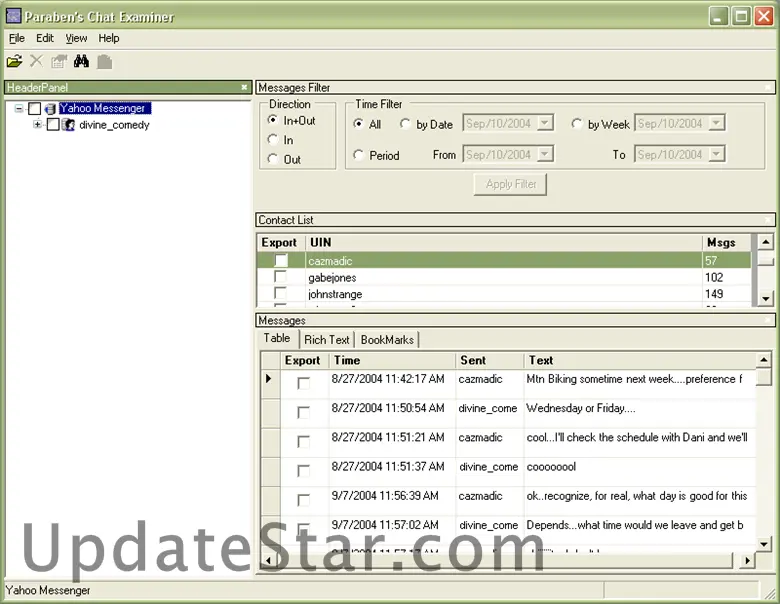Select the All time filter option

[358, 124]
